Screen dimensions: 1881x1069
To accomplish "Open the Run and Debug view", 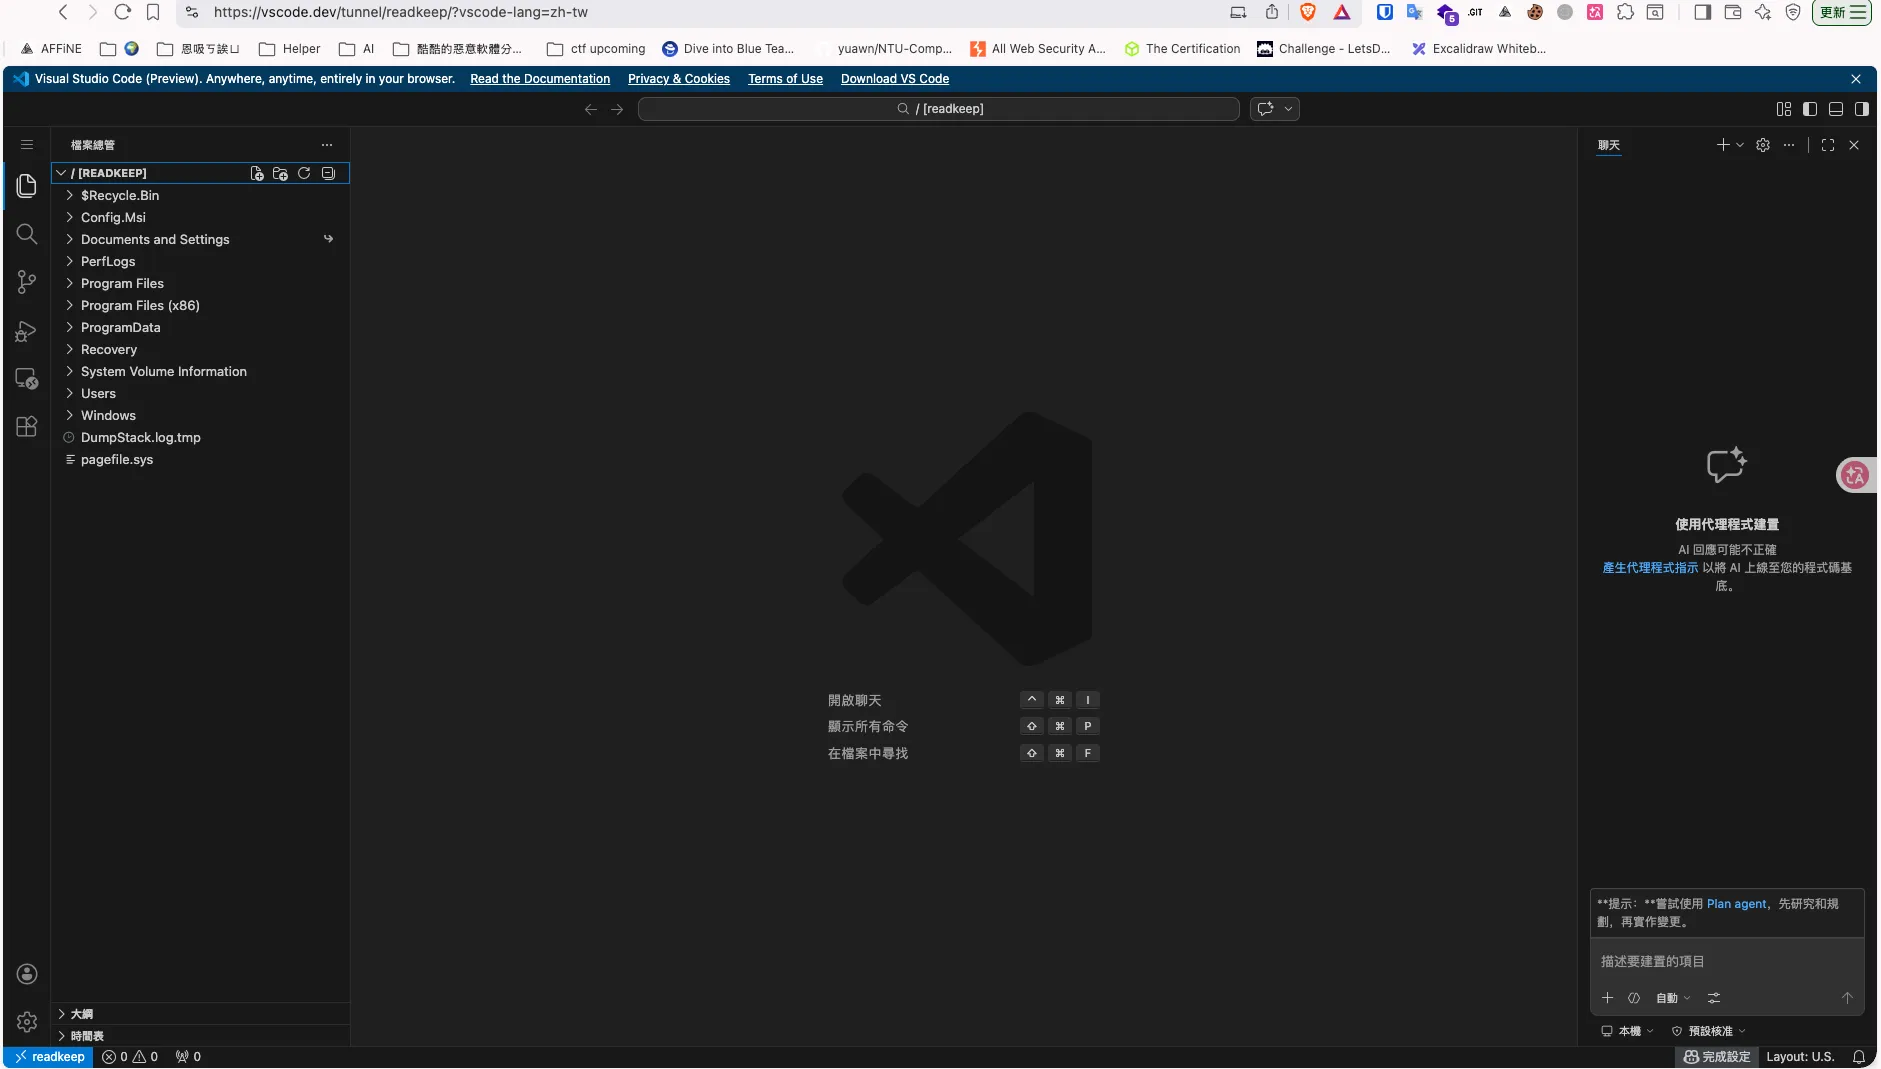I will pyautogui.click(x=27, y=330).
